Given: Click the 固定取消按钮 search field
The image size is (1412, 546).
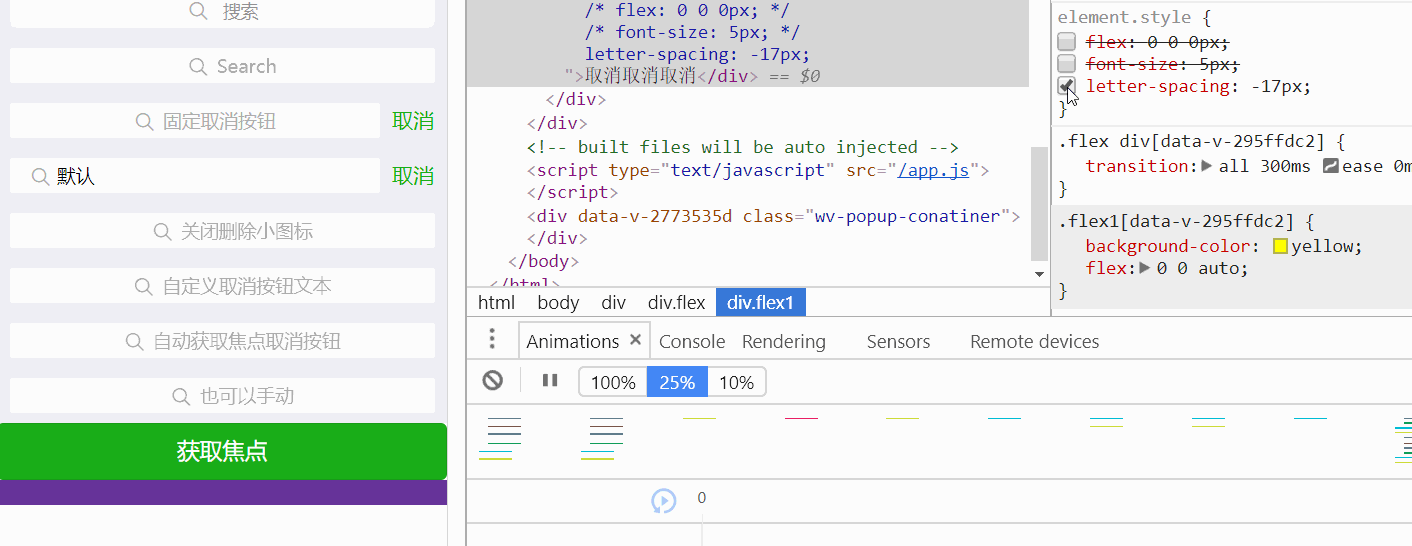Looking at the screenshot, I should tap(195, 121).
